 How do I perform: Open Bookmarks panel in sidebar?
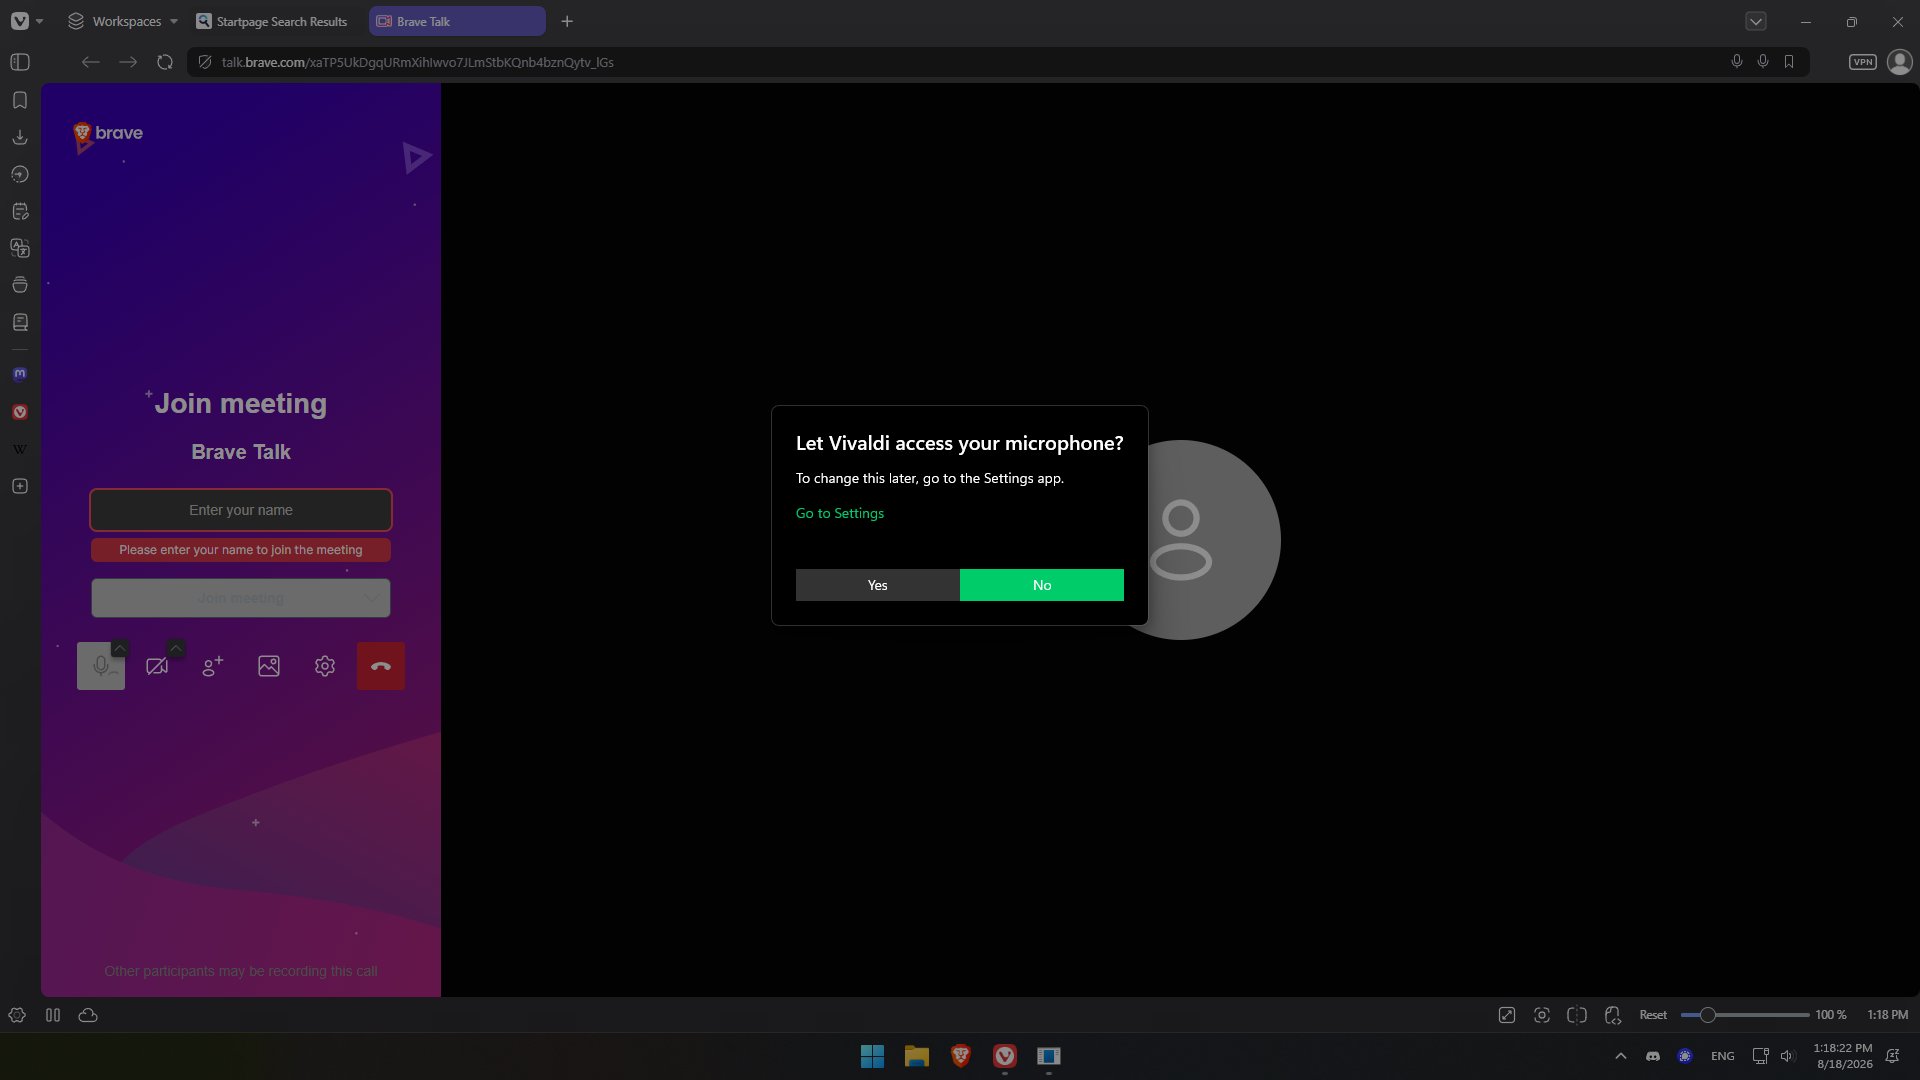pos(20,100)
